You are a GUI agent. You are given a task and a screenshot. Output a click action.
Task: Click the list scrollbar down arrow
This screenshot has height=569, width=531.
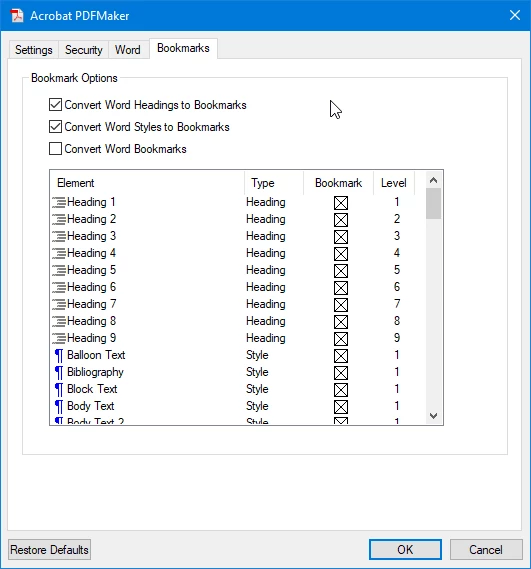point(433,416)
